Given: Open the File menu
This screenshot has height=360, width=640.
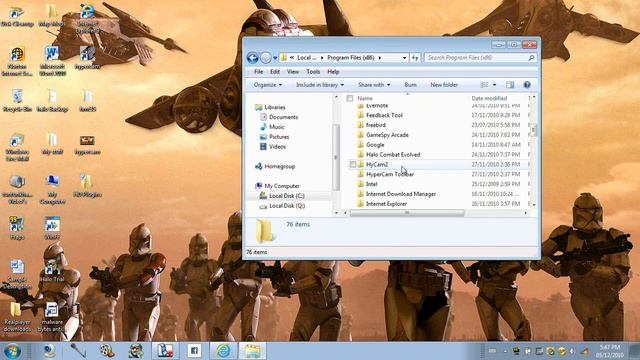Looking at the screenshot, I should [258, 72].
